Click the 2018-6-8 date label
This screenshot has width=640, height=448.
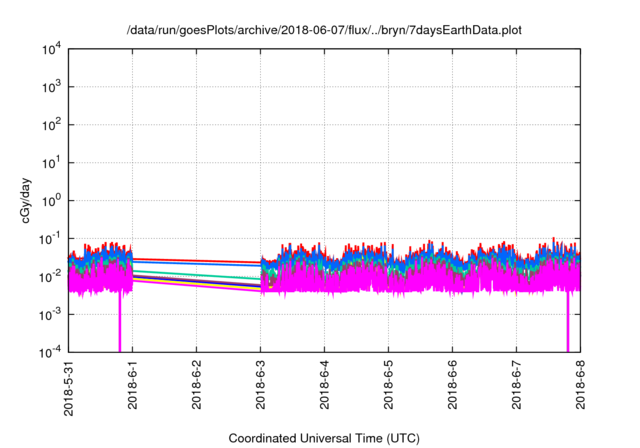580,385
